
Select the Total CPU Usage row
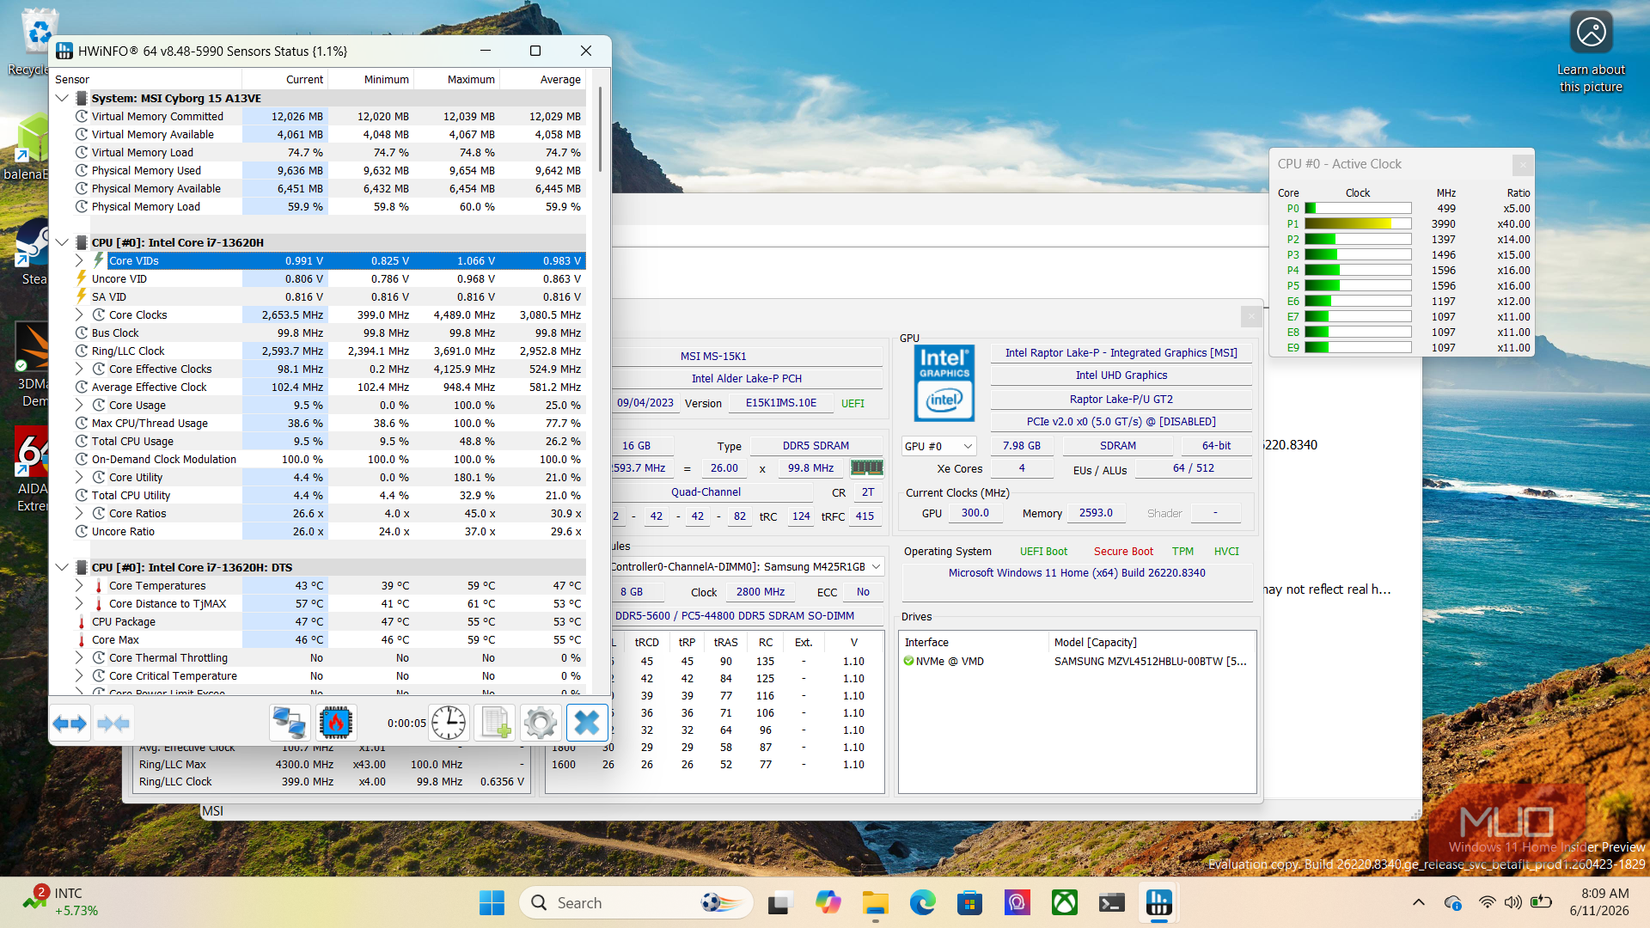point(318,441)
